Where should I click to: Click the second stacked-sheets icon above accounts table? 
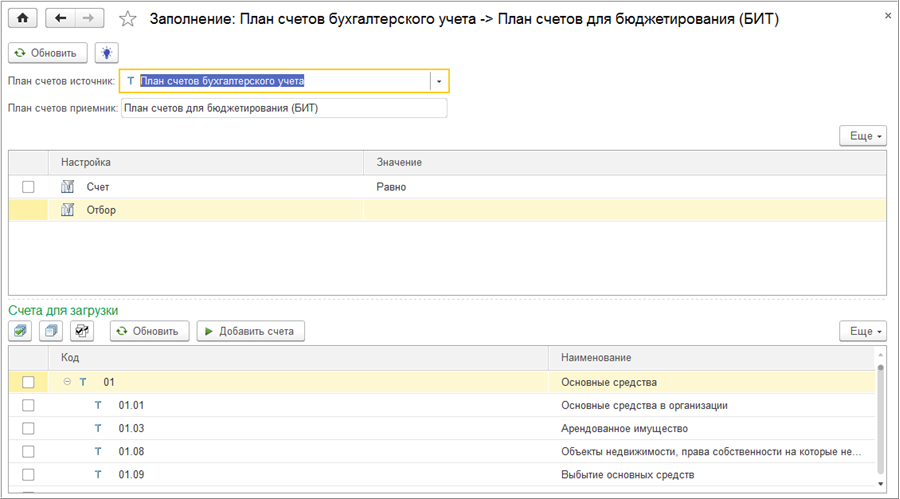click(54, 331)
